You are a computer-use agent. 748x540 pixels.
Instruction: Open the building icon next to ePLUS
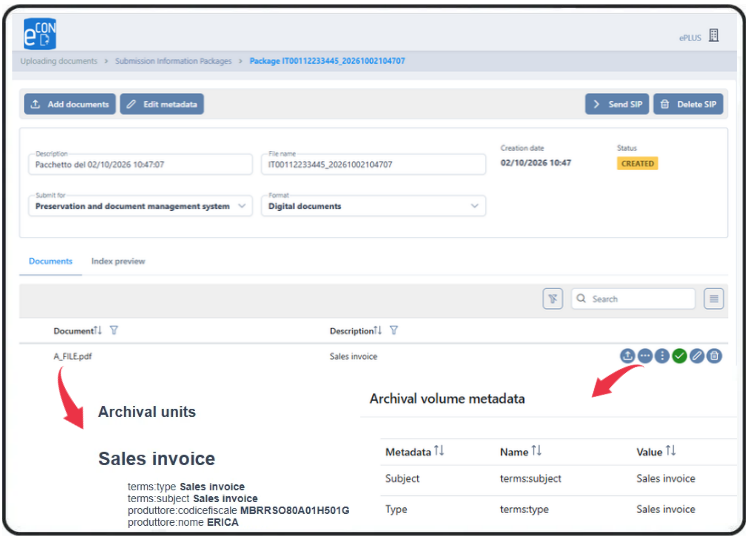coord(714,36)
